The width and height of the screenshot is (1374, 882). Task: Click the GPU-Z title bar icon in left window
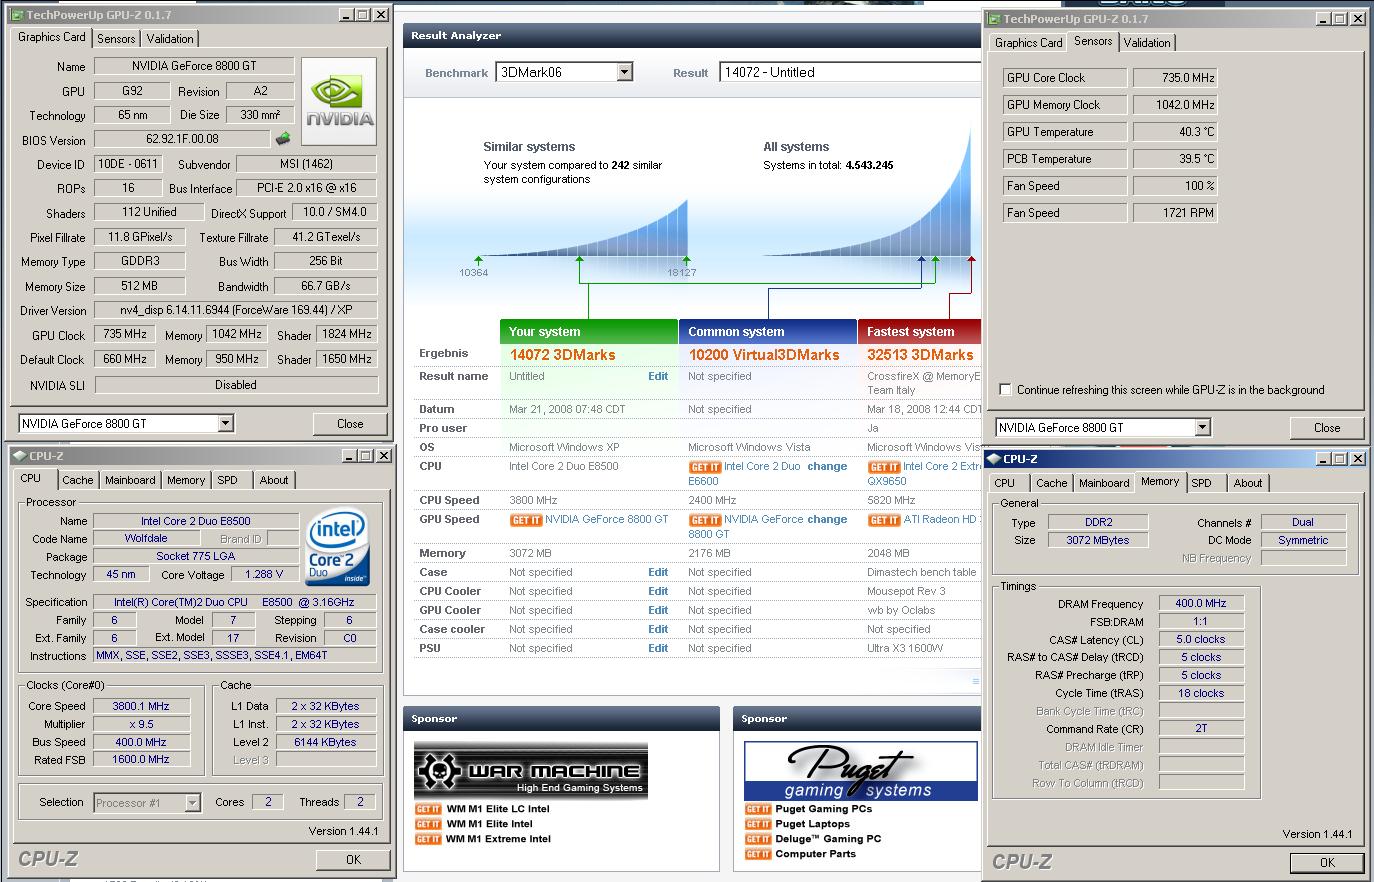click(x=16, y=15)
